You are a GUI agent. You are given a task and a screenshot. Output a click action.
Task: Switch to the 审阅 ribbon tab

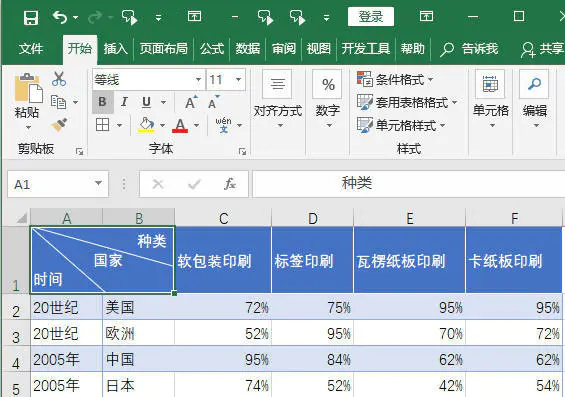(x=283, y=48)
